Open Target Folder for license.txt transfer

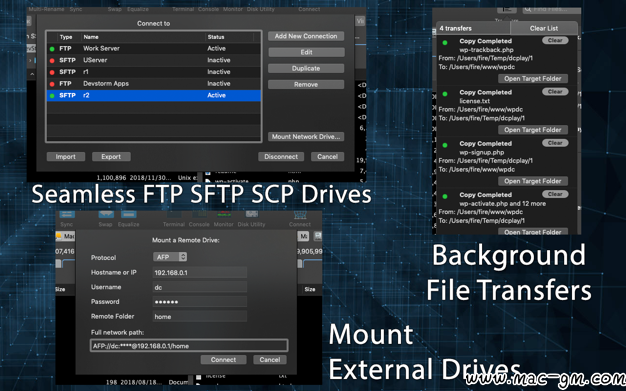click(533, 130)
